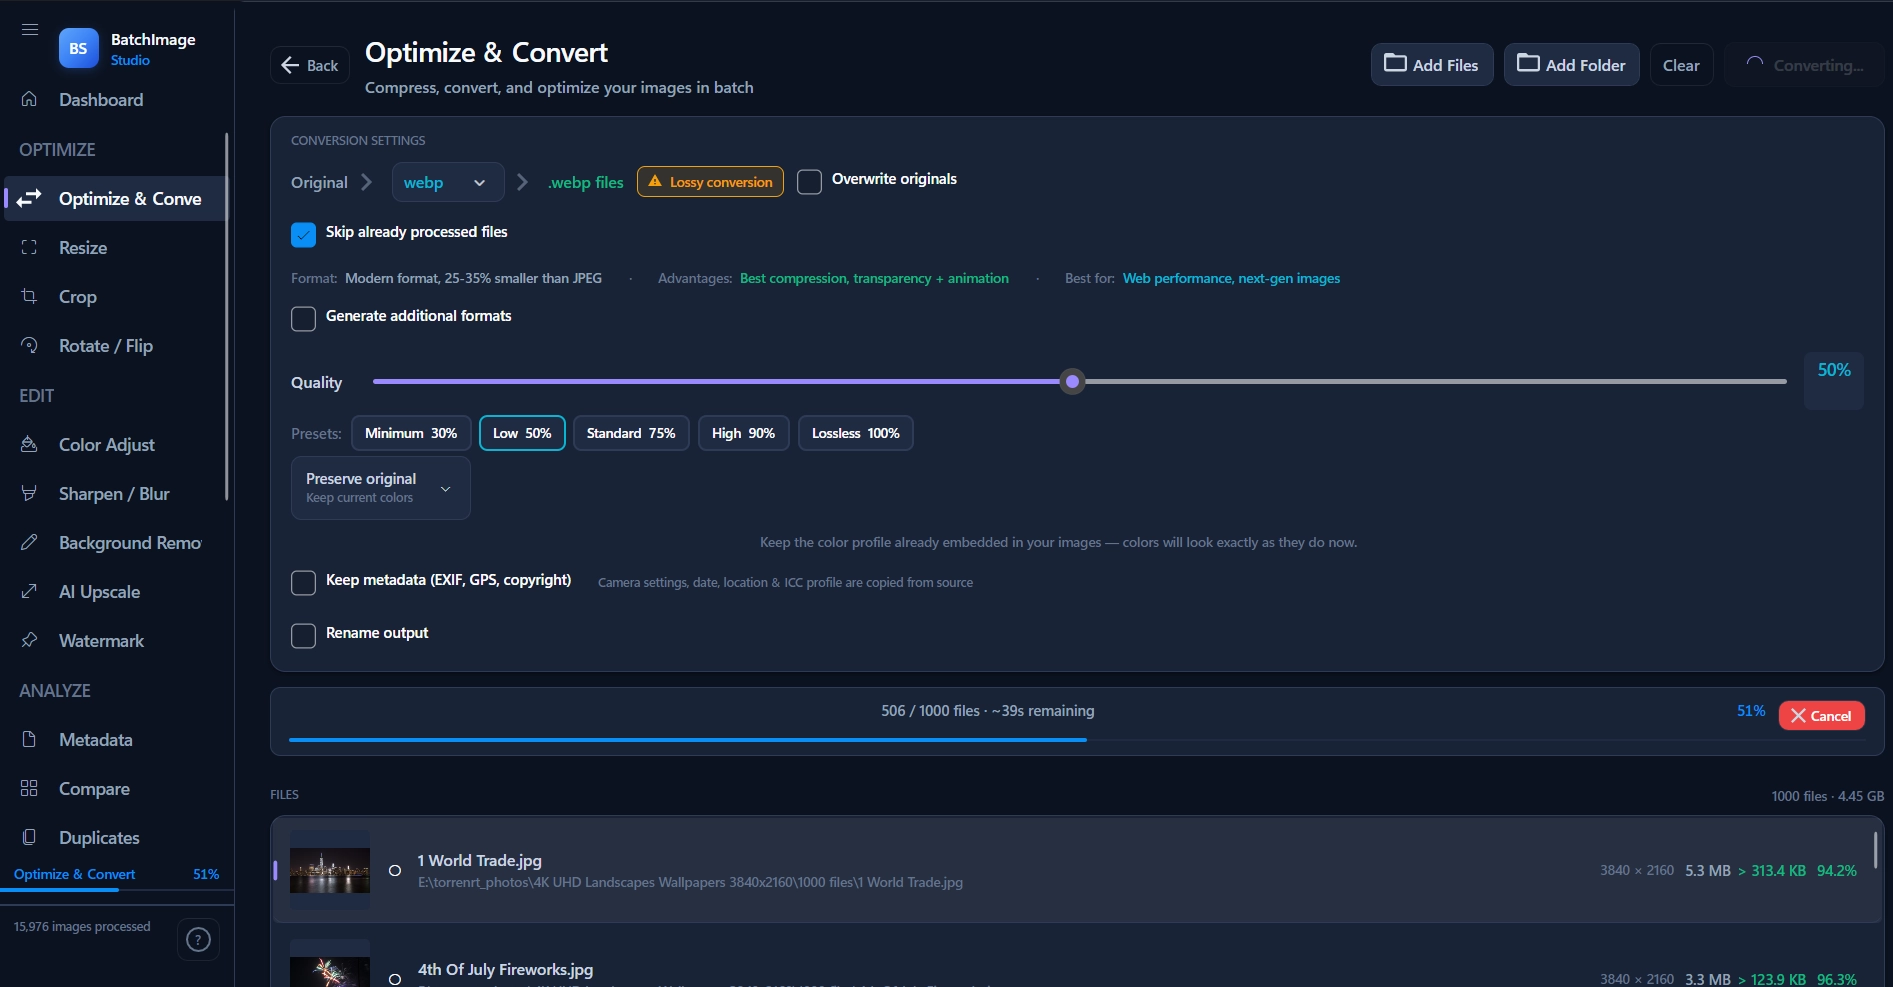Choose the Standard 75% preset
1893x987 pixels.
[631, 433]
